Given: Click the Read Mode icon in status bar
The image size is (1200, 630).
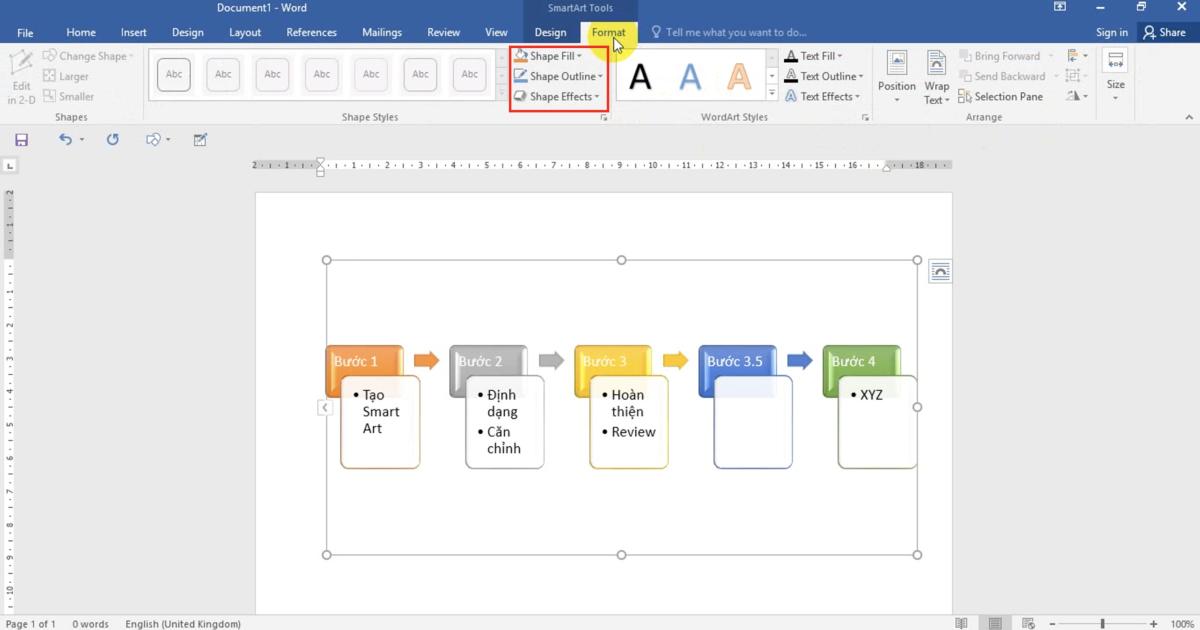Looking at the screenshot, I should tap(961, 623).
